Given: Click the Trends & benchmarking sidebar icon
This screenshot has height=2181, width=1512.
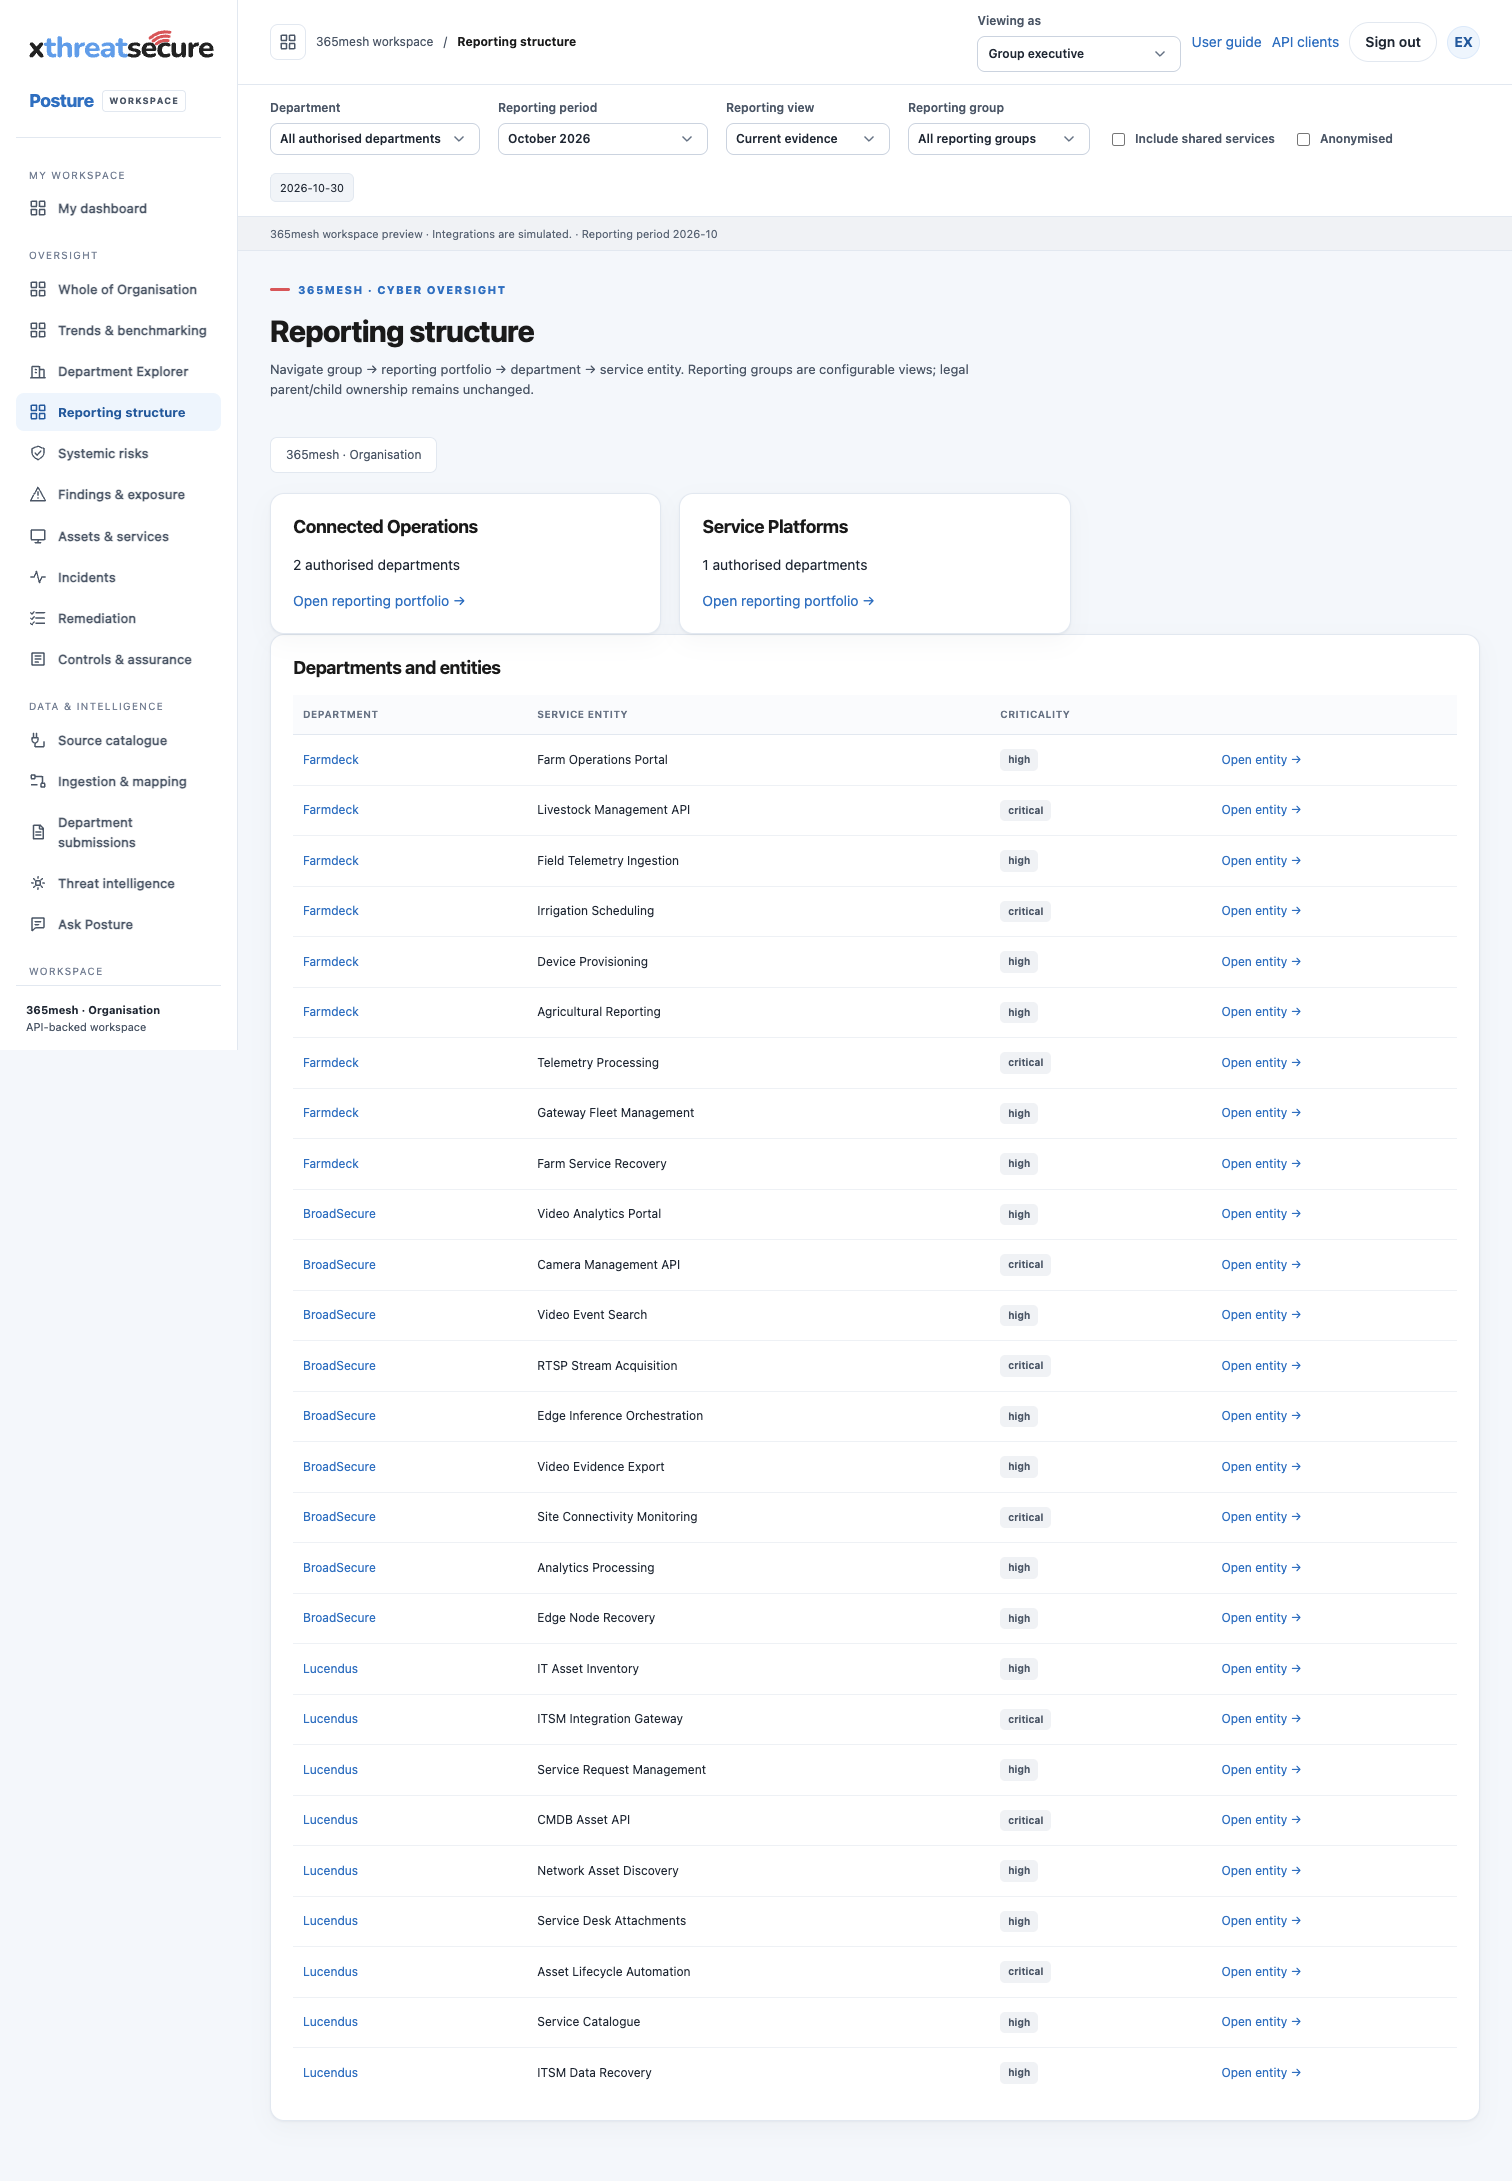Looking at the screenshot, I should (38, 330).
